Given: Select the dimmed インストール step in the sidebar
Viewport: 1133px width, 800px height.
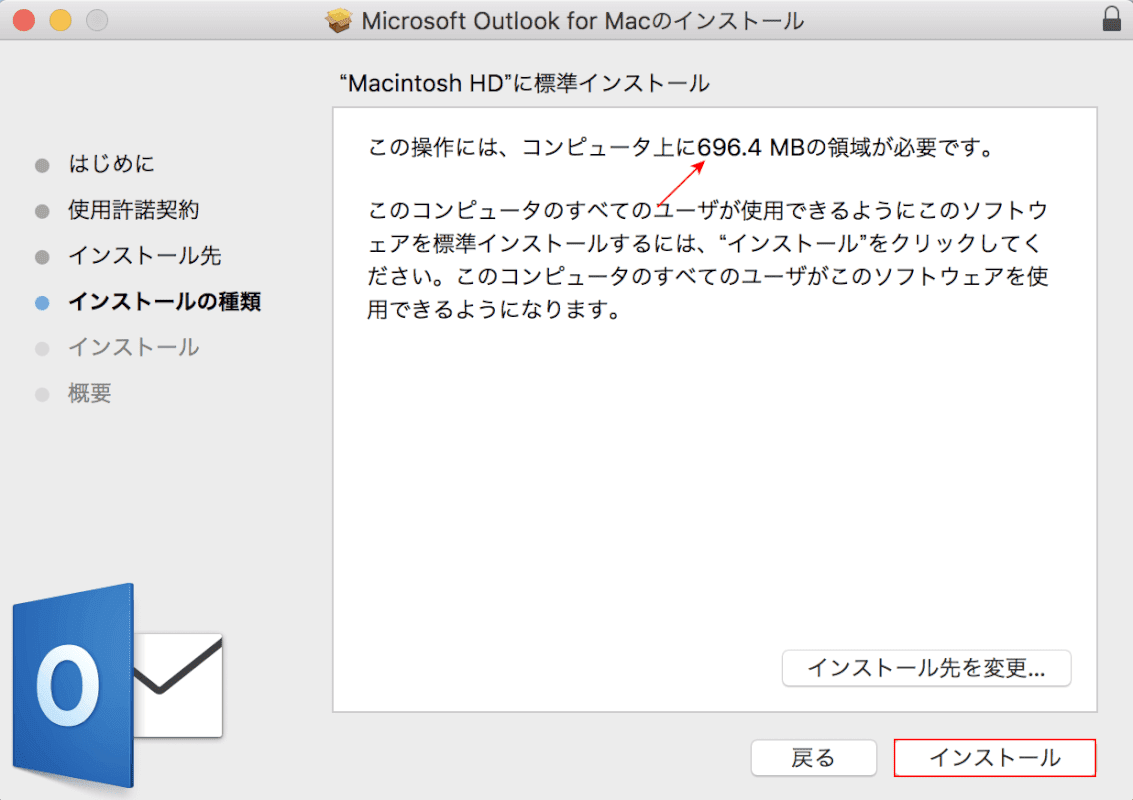Looking at the screenshot, I should point(134,348).
